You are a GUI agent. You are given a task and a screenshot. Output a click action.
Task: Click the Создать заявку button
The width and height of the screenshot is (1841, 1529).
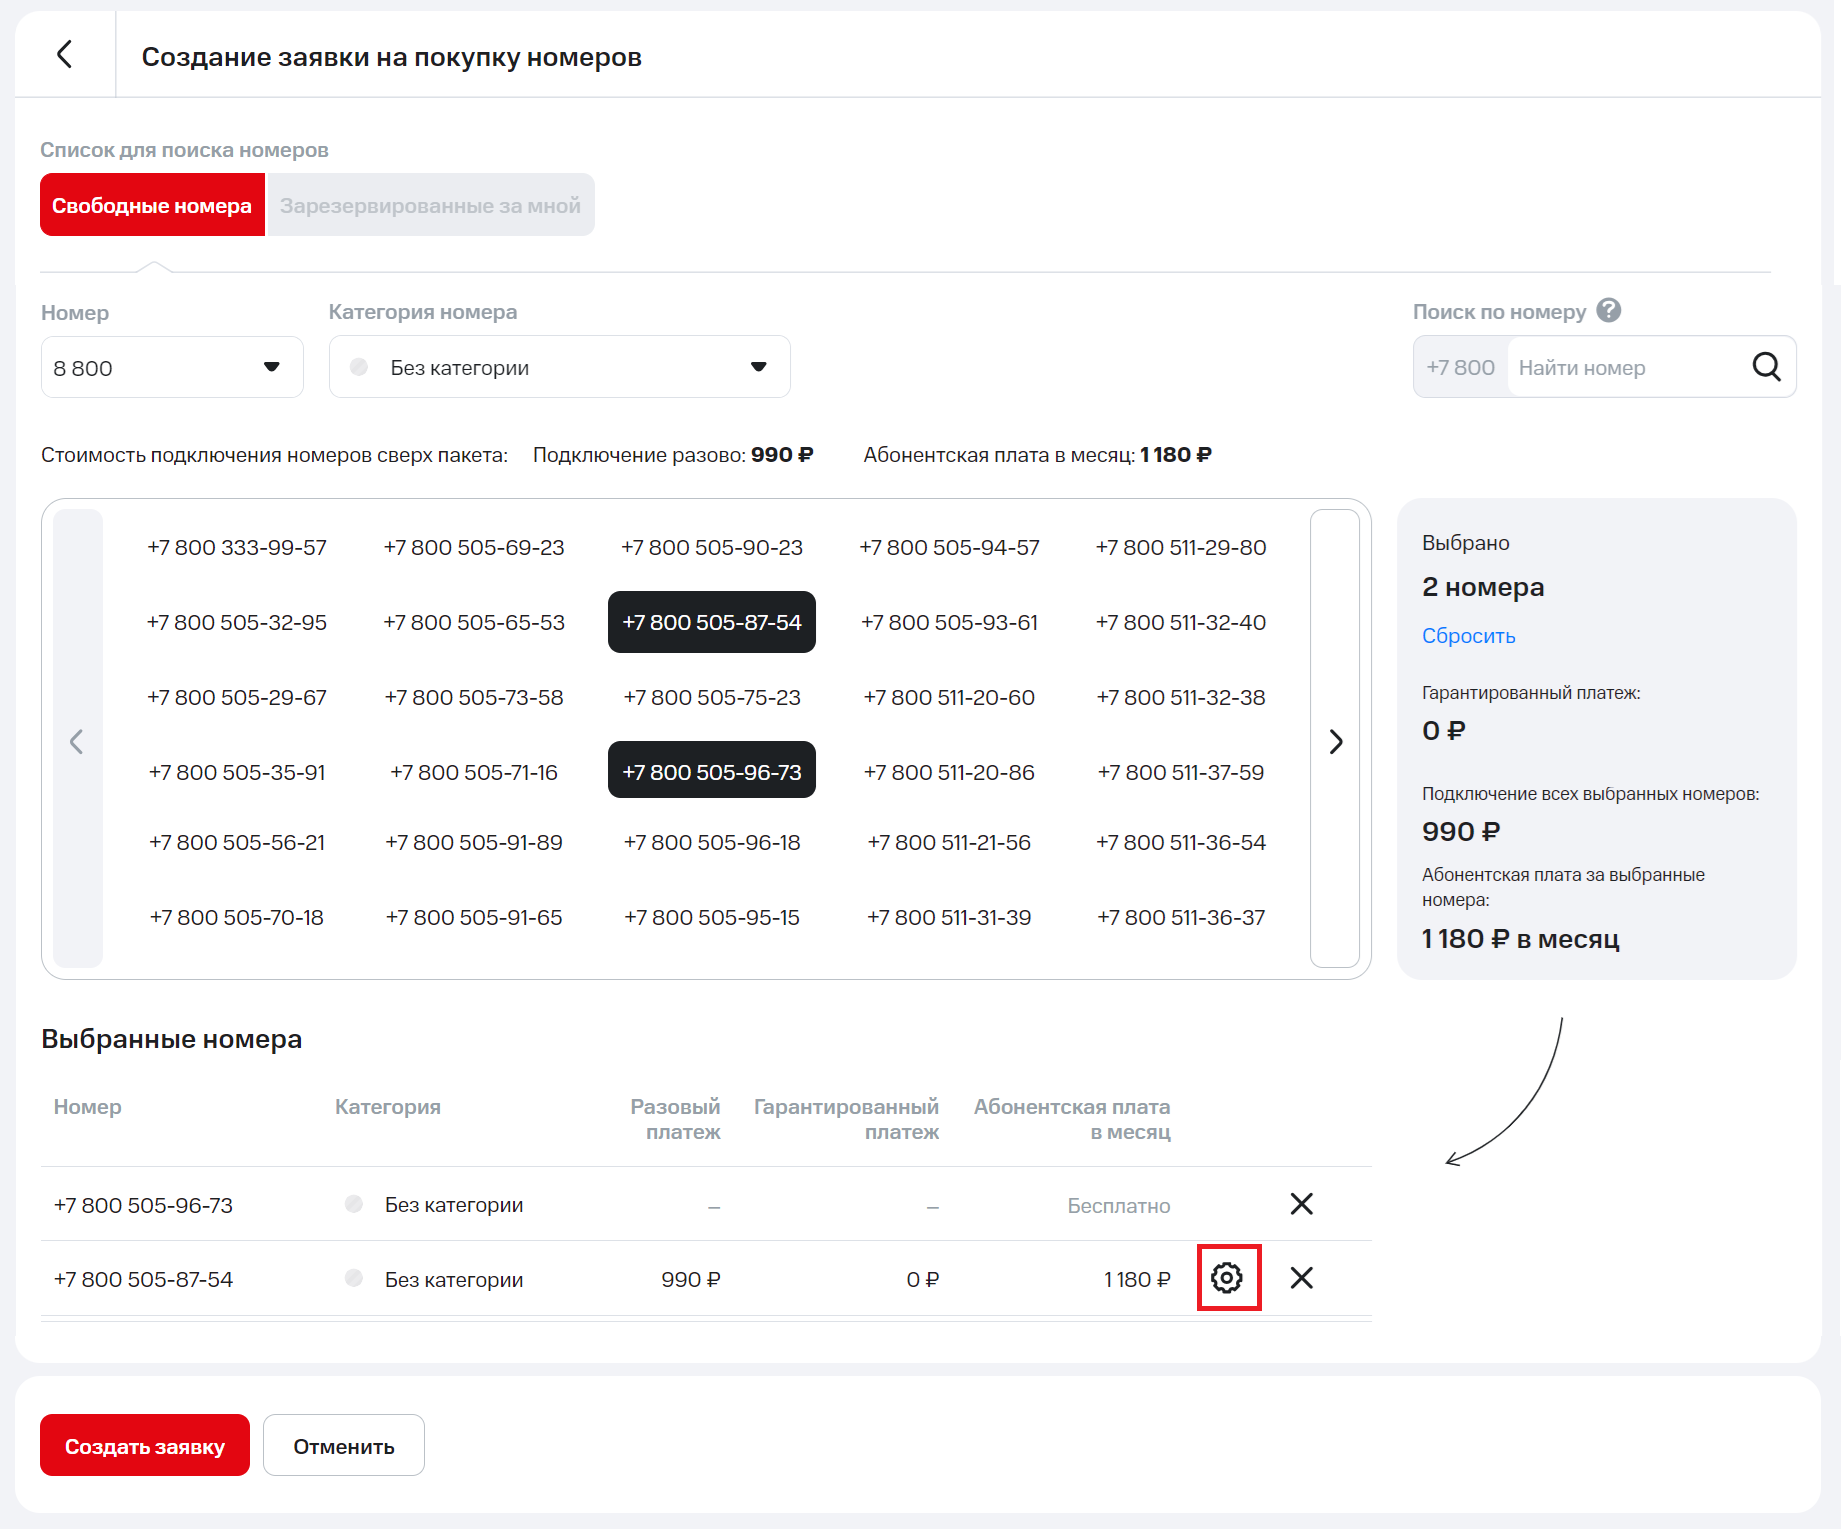tap(145, 1446)
